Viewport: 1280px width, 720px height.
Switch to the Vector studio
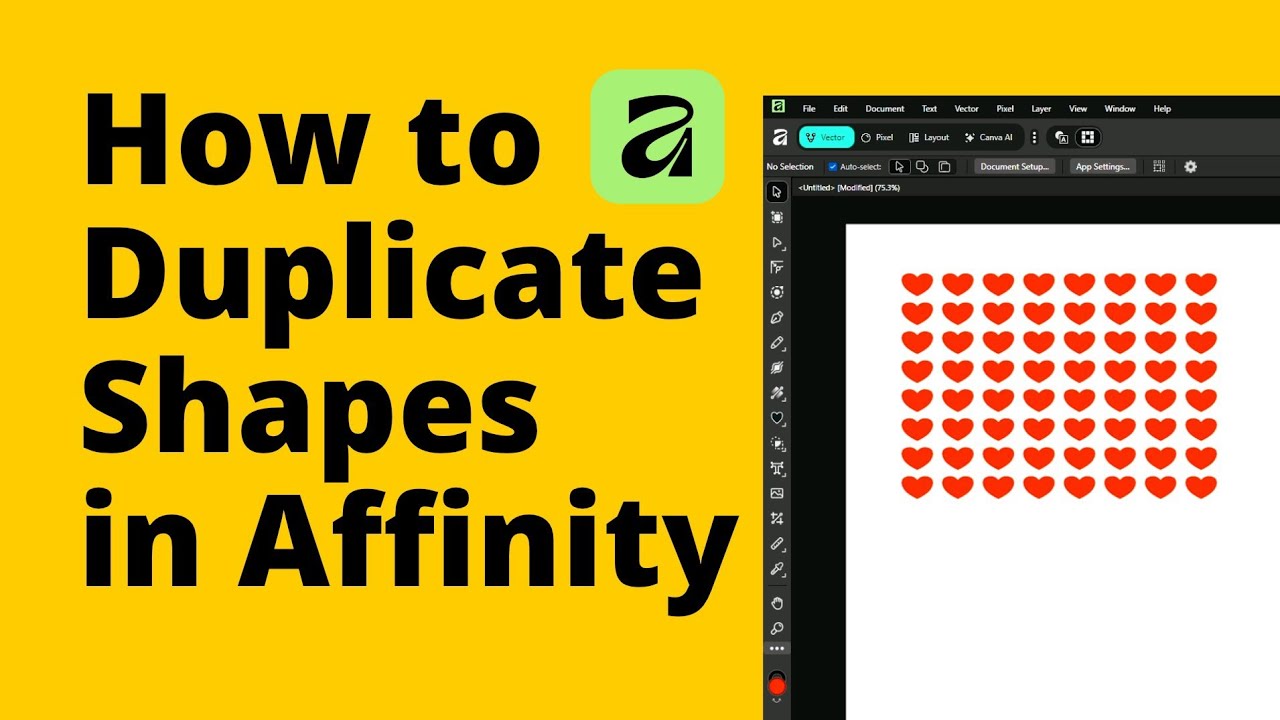(826, 138)
